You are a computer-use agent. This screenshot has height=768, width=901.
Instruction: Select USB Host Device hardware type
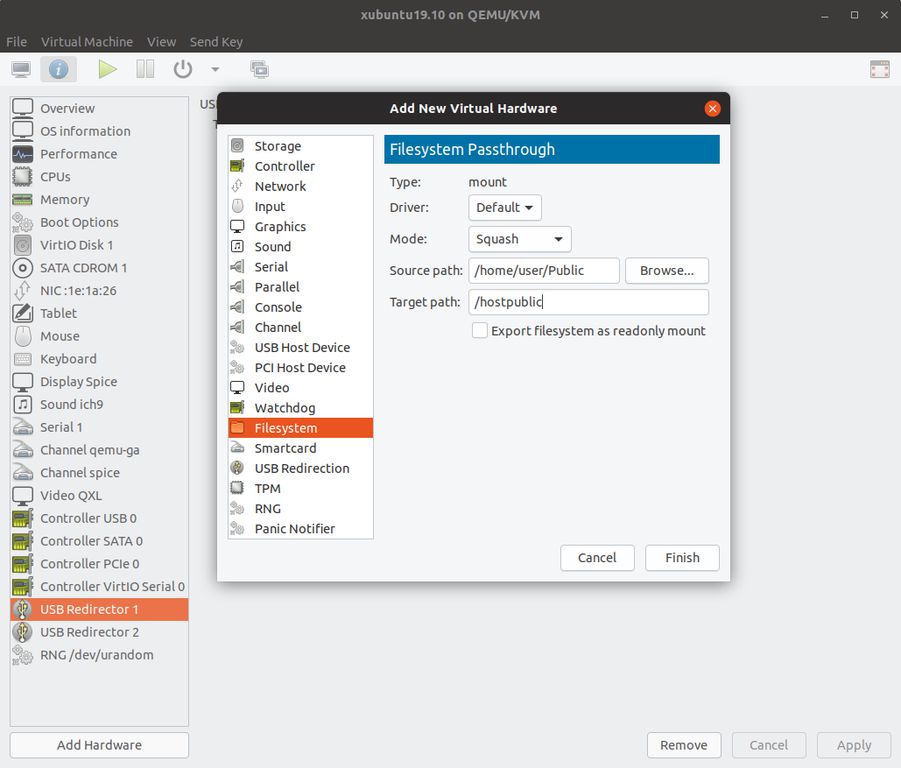(303, 347)
